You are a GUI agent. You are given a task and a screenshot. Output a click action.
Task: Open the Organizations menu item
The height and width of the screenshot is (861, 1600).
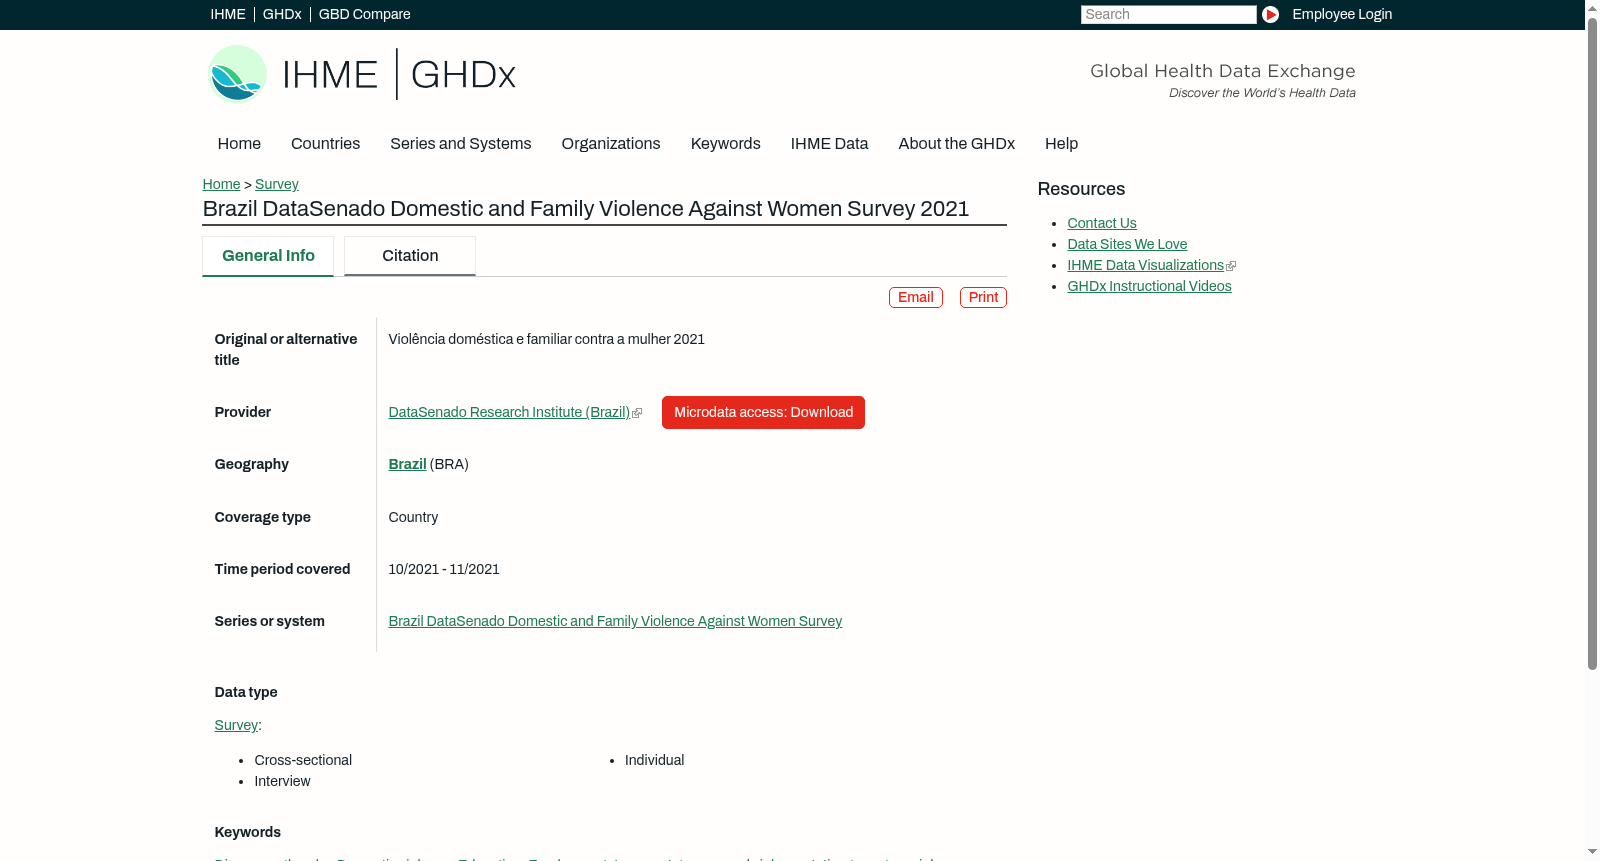(x=611, y=144)
